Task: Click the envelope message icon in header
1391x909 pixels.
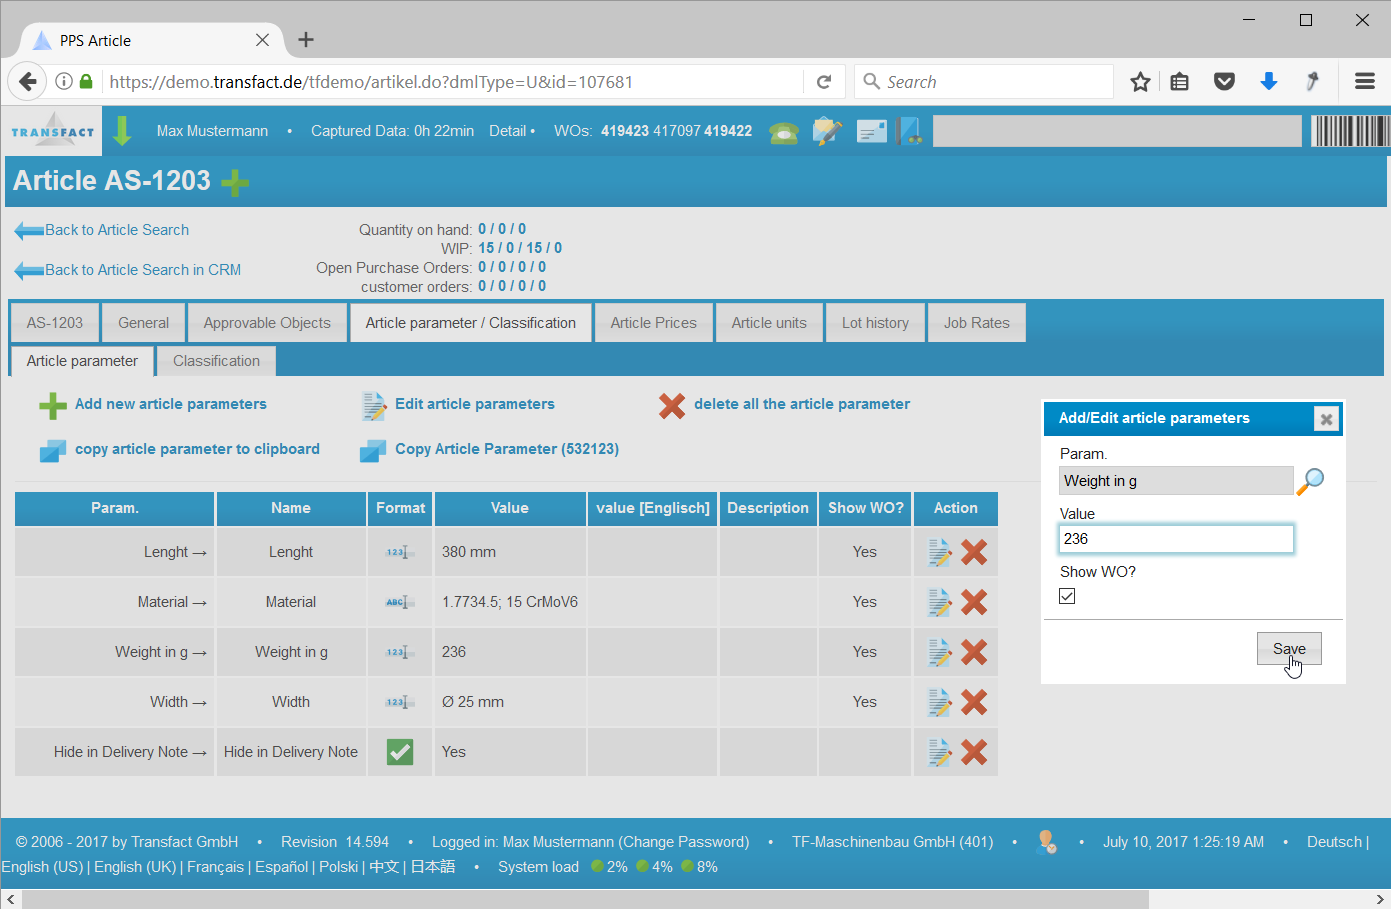Action: [x=872, y=131]
